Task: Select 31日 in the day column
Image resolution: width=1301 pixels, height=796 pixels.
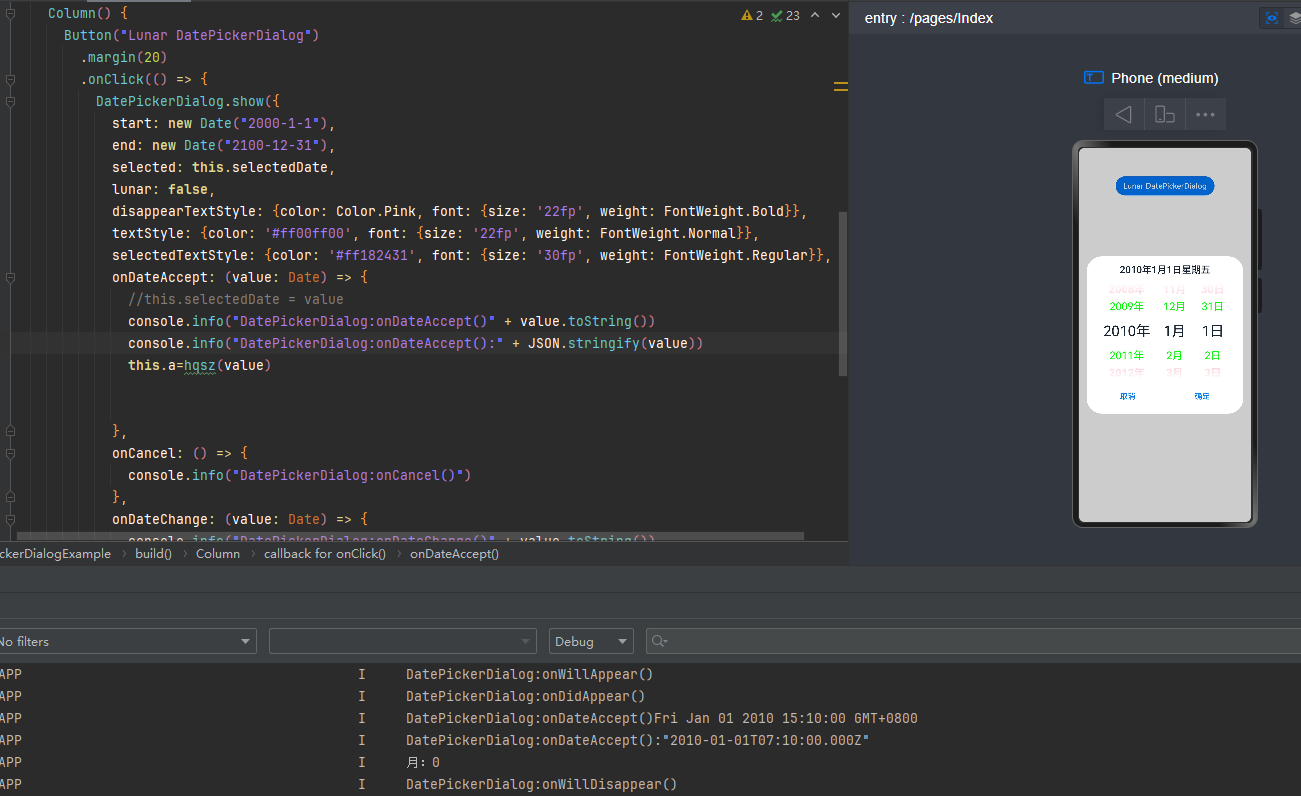Action: coord(1212,306)
